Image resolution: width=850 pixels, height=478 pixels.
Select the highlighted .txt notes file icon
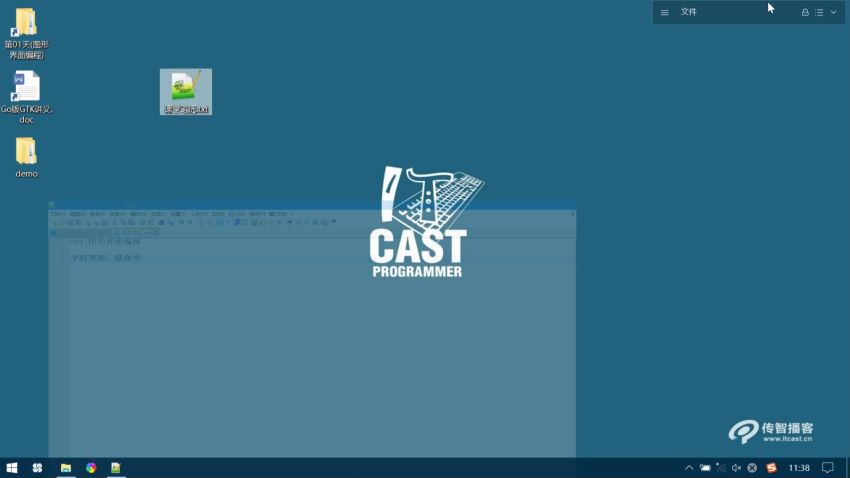click(186, 92)
